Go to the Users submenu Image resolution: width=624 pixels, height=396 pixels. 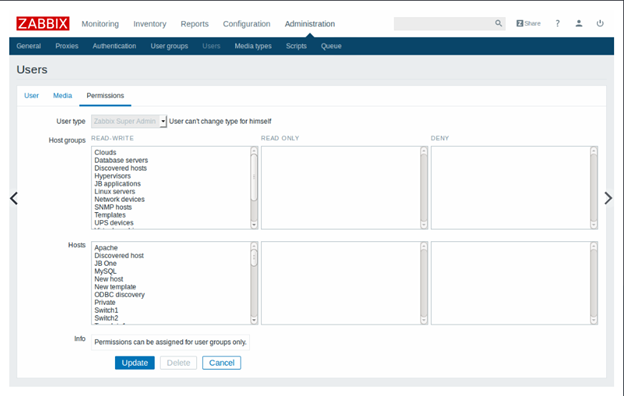tap(211, 46)
